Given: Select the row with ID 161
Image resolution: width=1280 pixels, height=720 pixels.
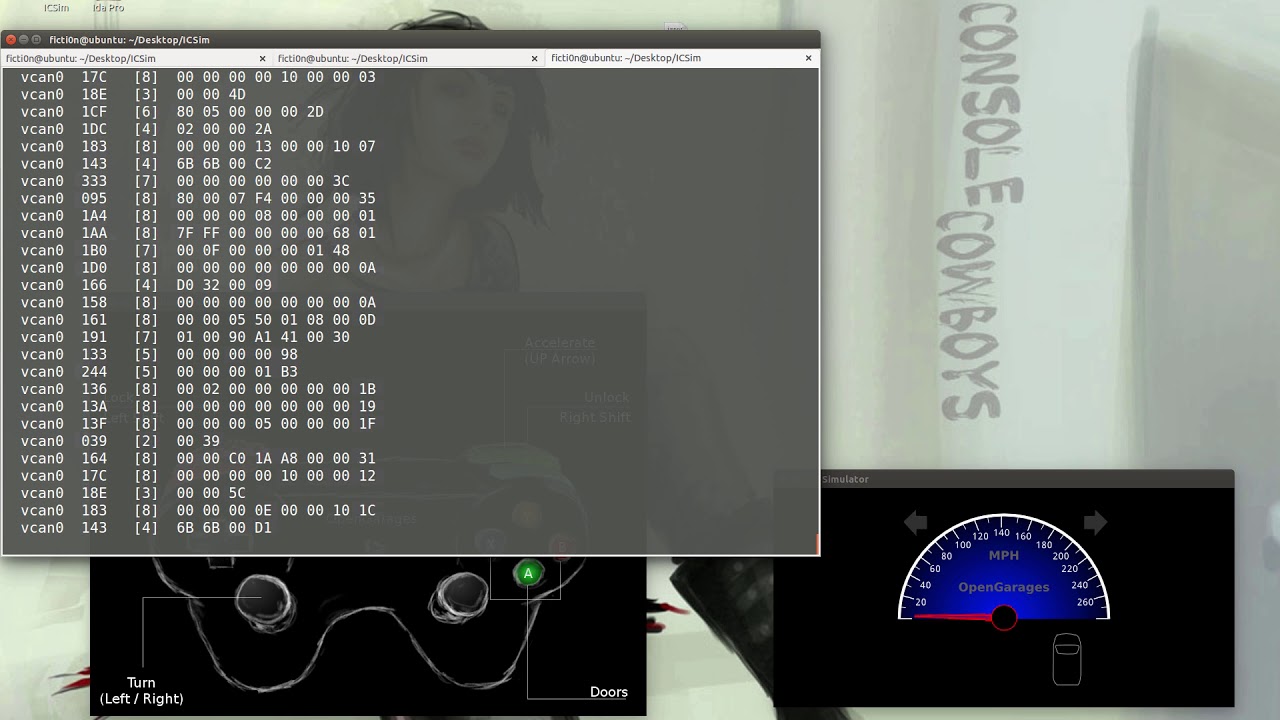Looking at the screenshot, I should point(198,320).
